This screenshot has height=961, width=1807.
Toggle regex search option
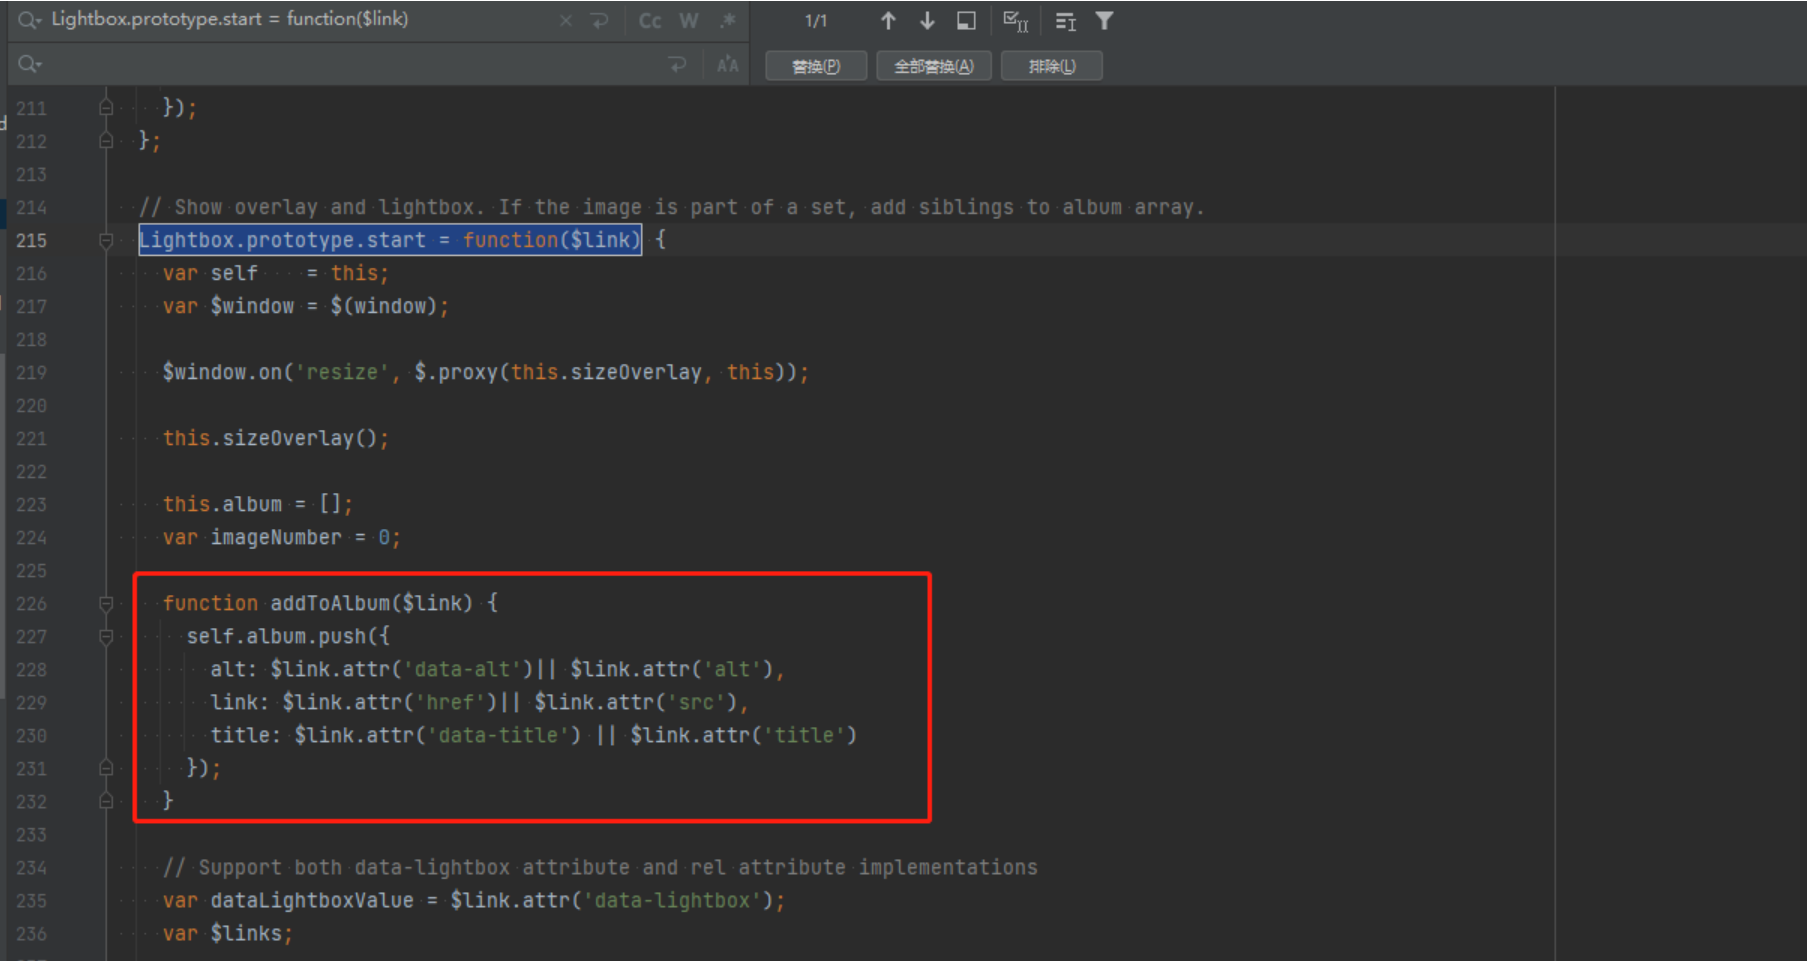tap(728, 21)
